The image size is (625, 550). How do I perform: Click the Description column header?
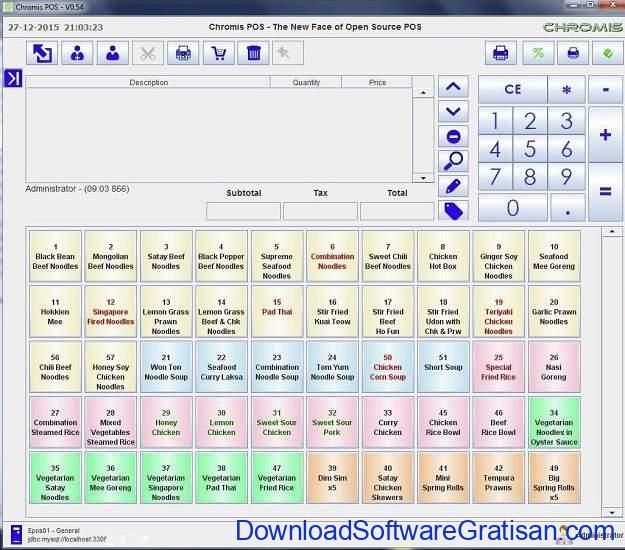(148, 82)
